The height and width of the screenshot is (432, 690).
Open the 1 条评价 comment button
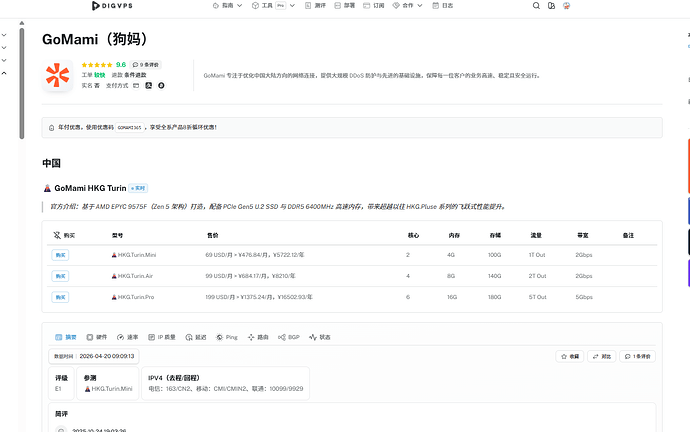[x=638, y=357]
